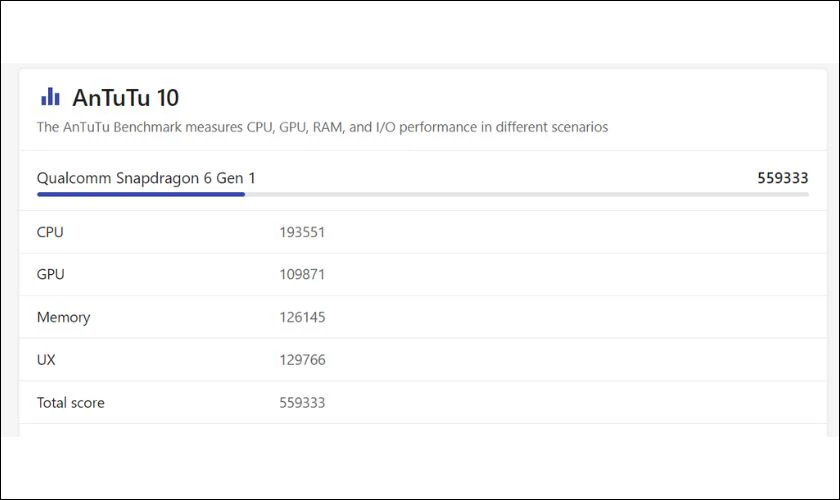Viewport: 840px width, 500px height.
Task: Select the UX value 129766
Action: click(x=302, y=360)
